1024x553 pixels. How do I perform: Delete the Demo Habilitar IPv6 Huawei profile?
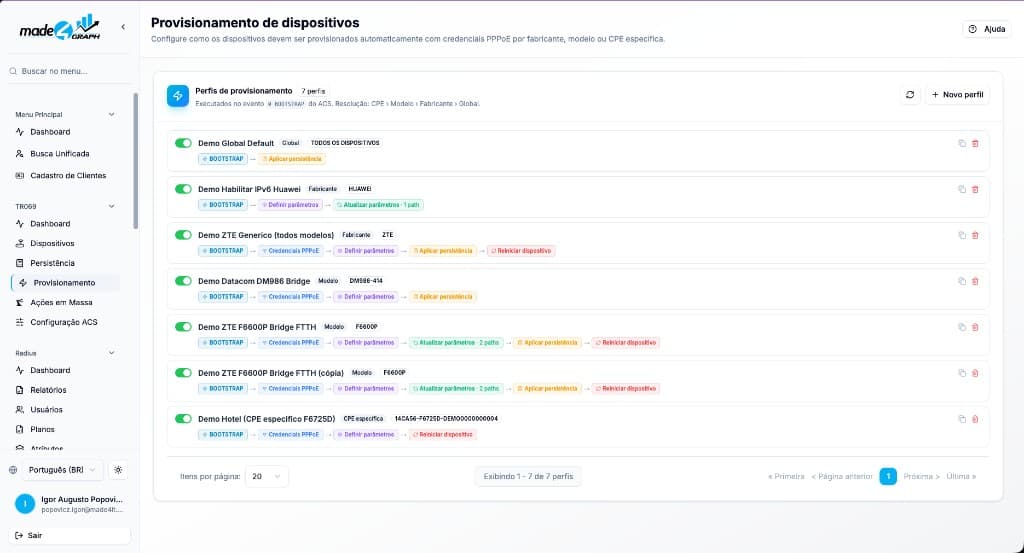(975, 189)
